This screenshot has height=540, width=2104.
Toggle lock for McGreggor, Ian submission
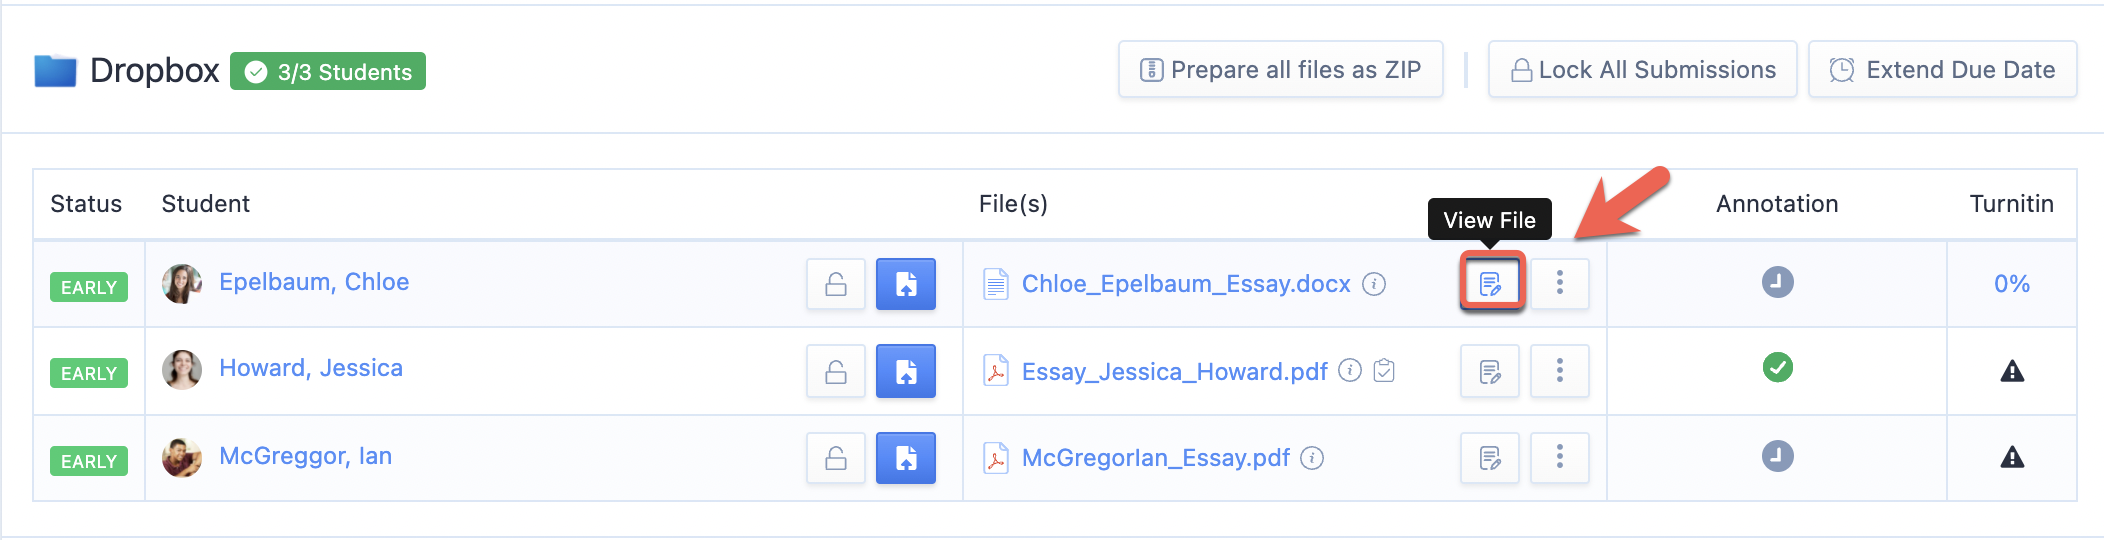point(836,458)
